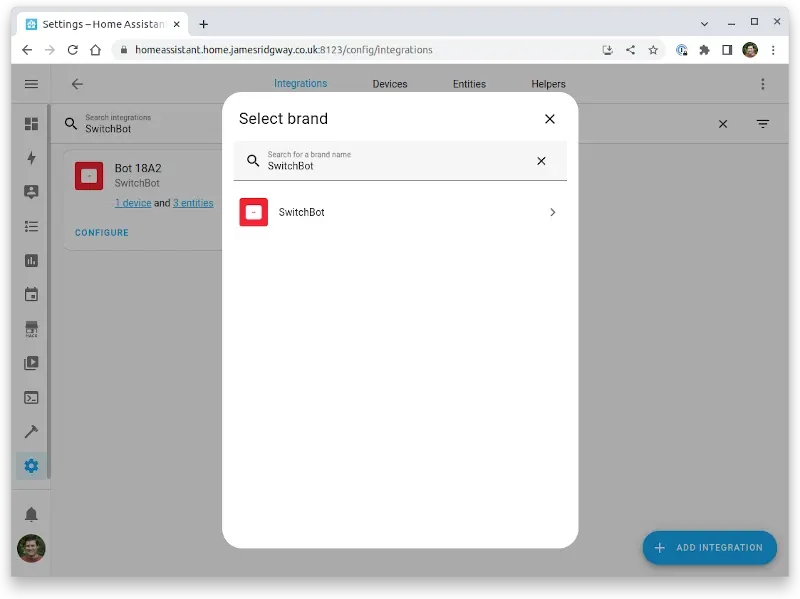Focus the Search for a brand name field

(400, 161)
